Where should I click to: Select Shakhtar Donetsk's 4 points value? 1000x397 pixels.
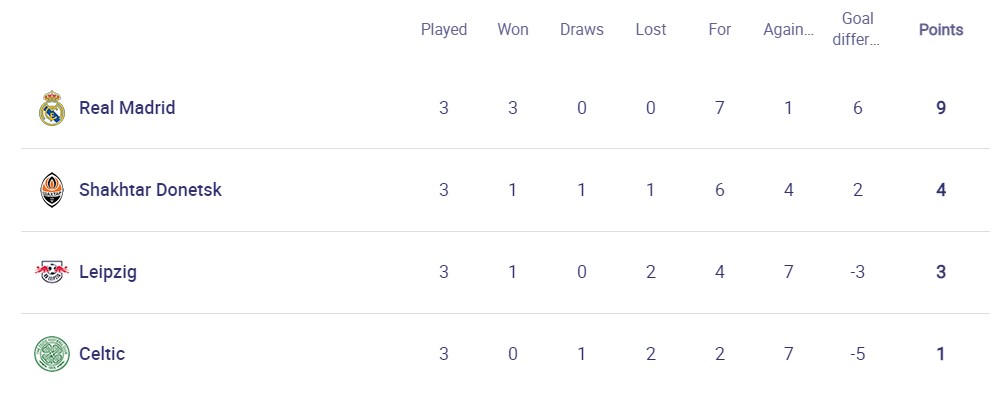pos(941,190)
